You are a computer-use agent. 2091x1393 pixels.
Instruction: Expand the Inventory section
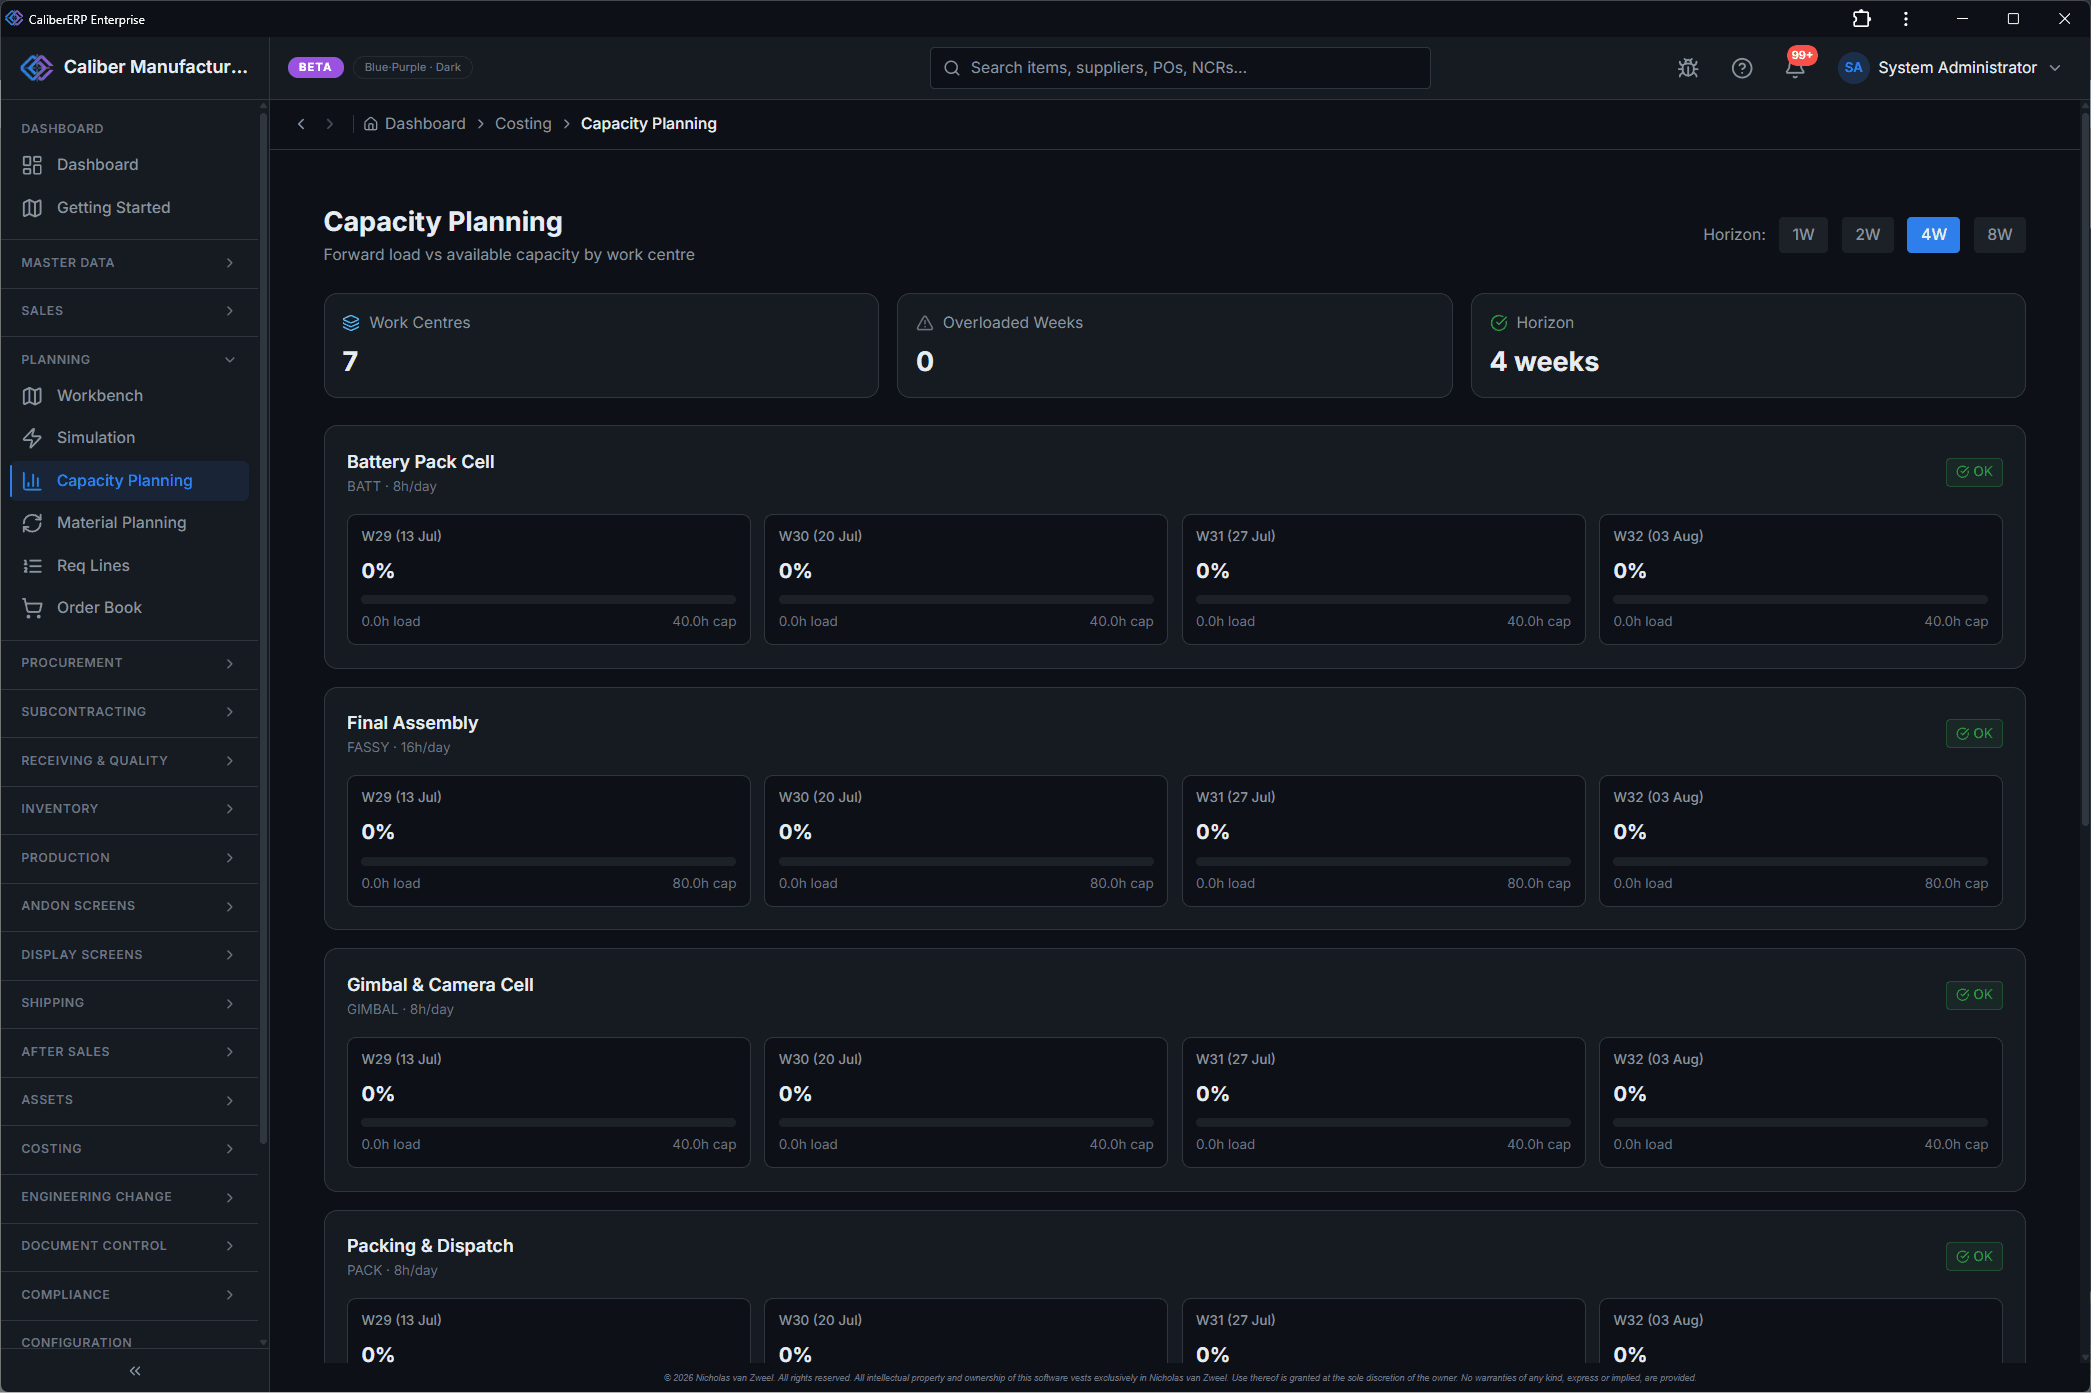pos(129,809)
